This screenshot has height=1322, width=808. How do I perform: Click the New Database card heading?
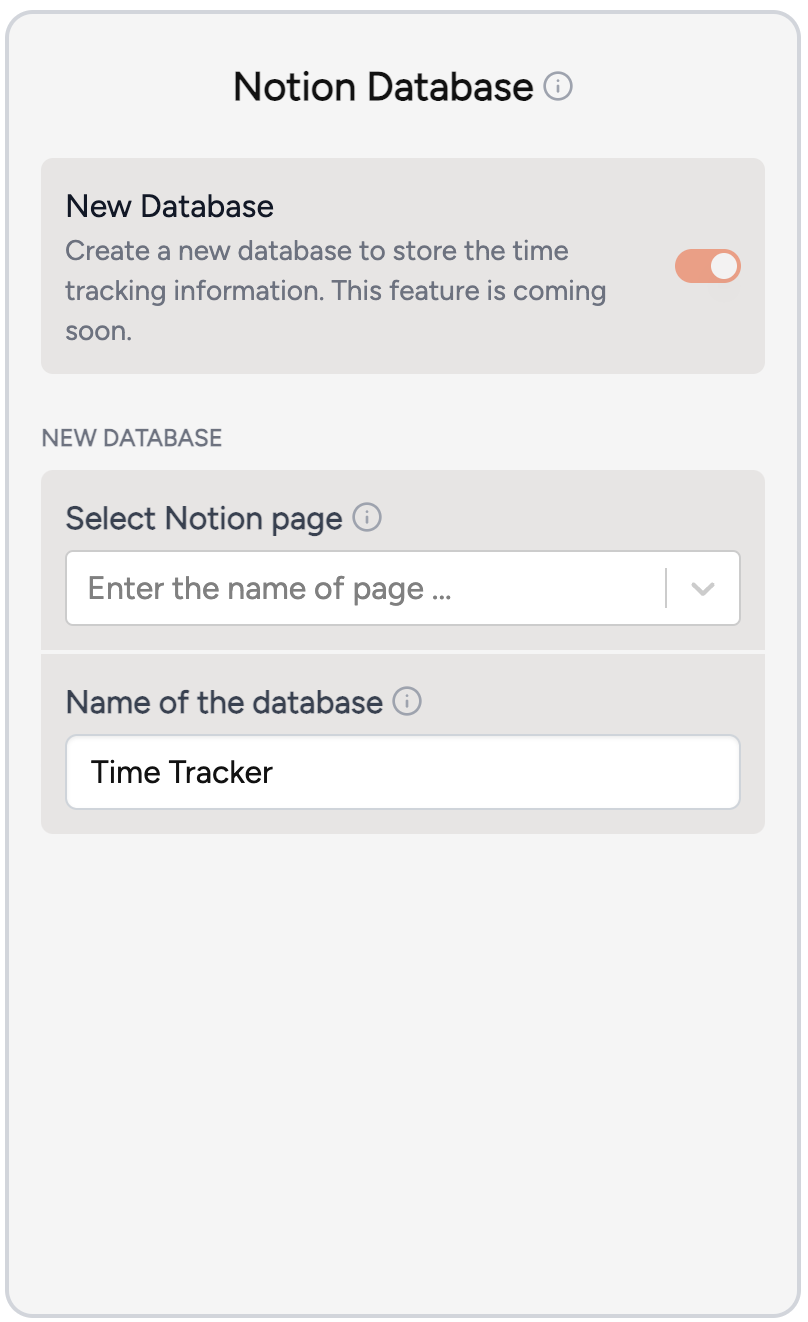(x=169, y=206)
